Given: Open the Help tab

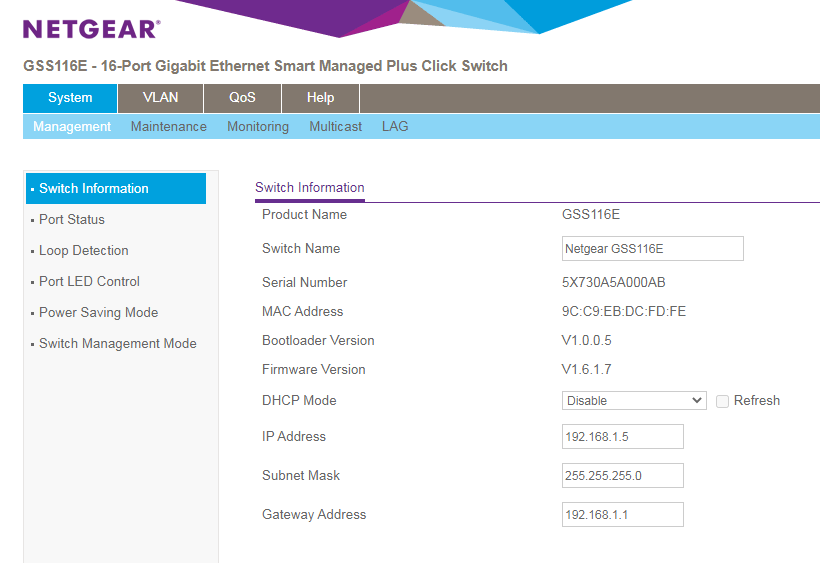Looking at the screenshot, I should coord(320,98).
